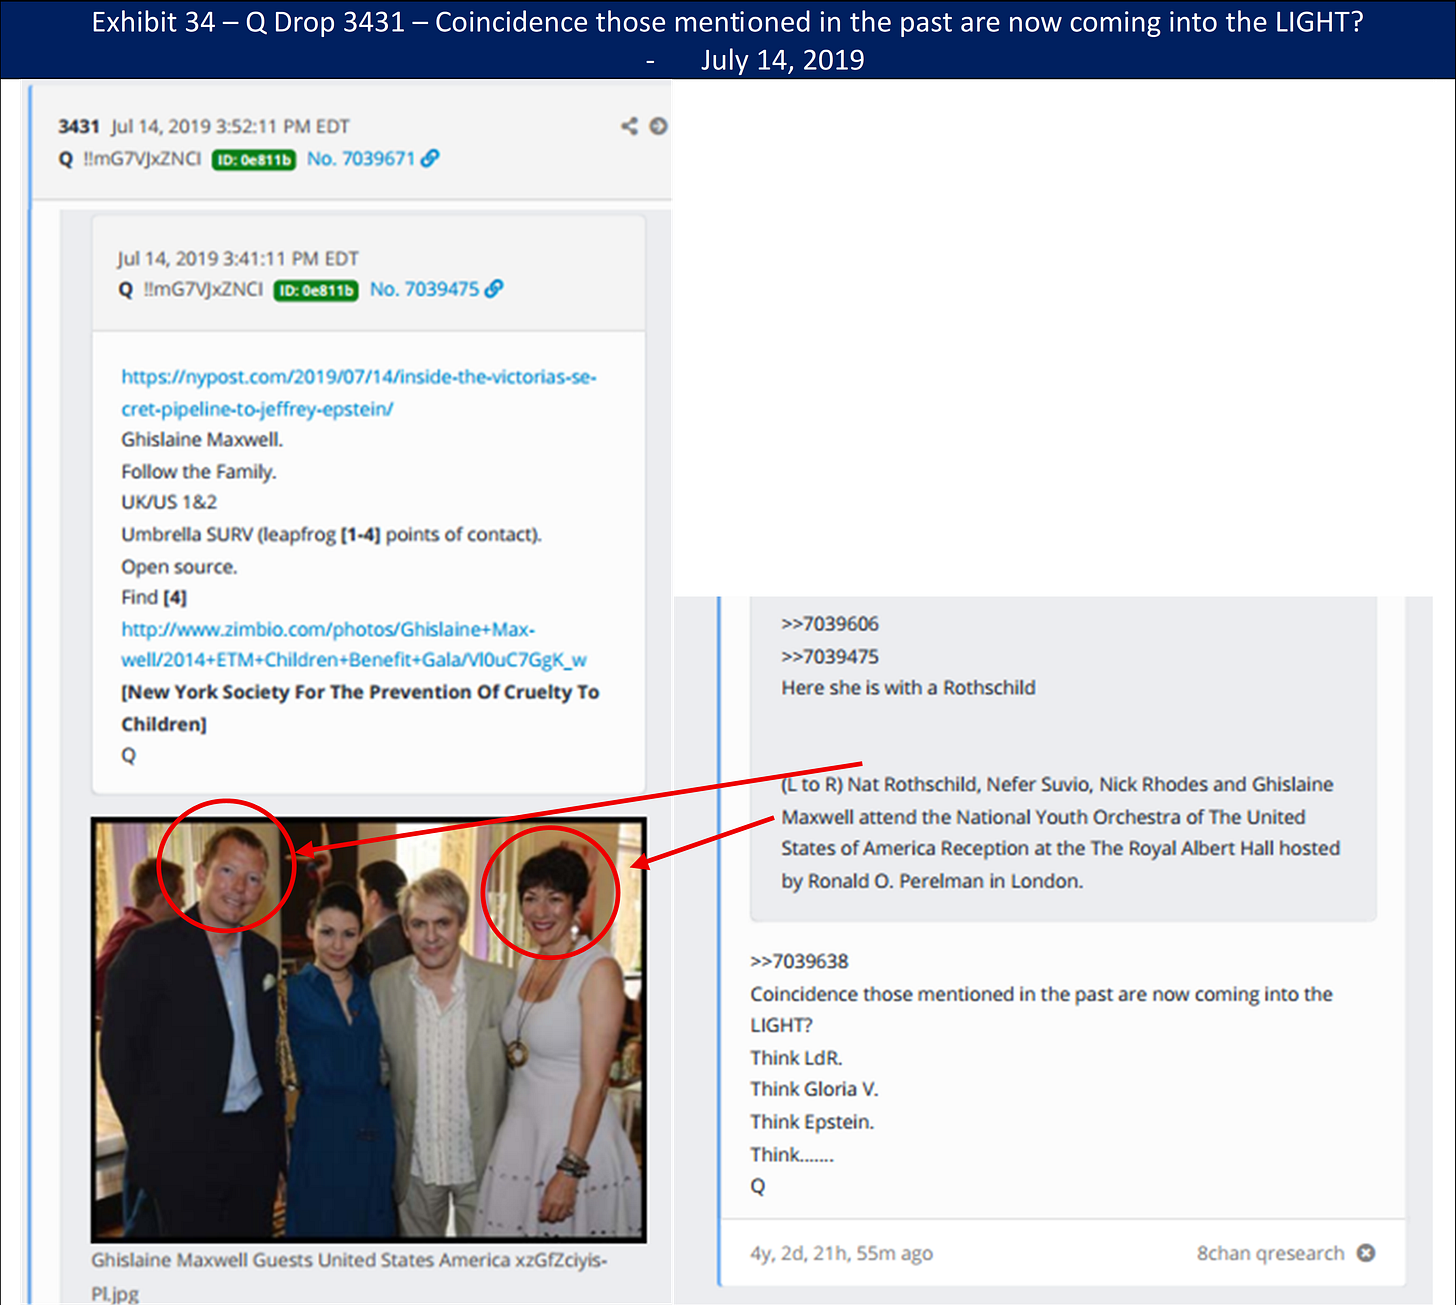Viewport: 1456px width, 1305px height.
Task: Click the circled X icon beside 8chan qresearch
Action: point(1366,1253)
